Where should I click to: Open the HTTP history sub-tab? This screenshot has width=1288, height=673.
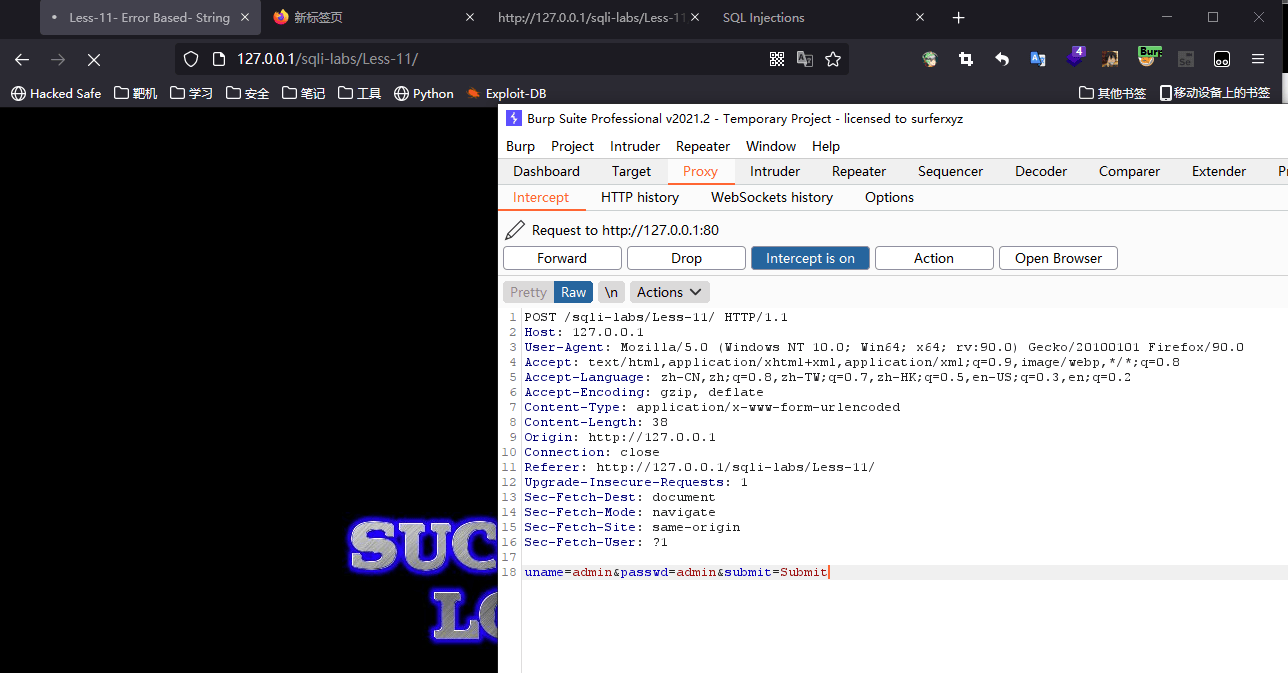tap(640, 197)
